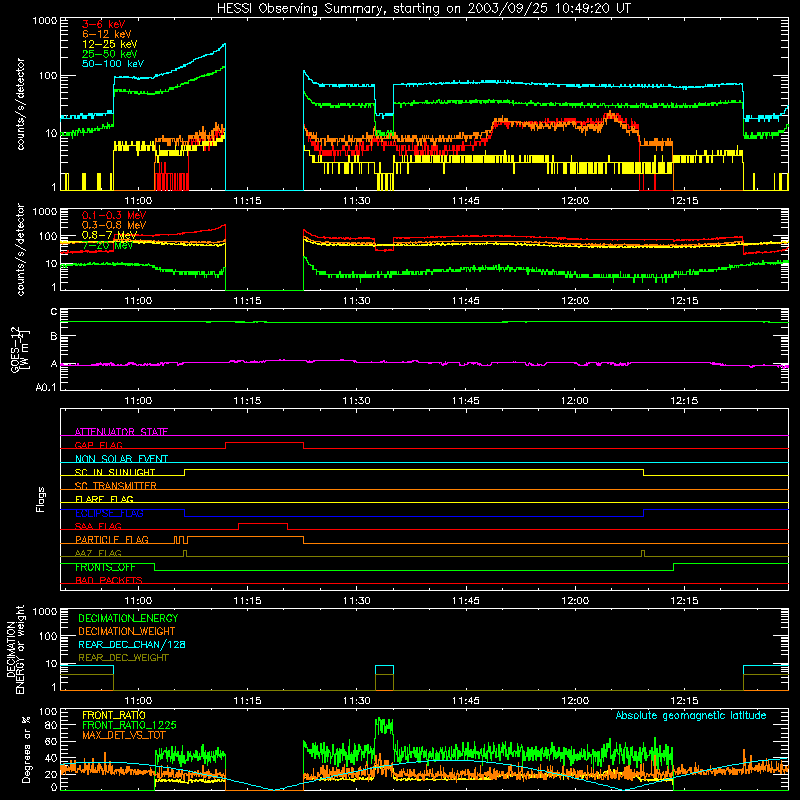Select the SC_IN_SUNLIGHT flag label
800x800 pixels.
(115, 472)
